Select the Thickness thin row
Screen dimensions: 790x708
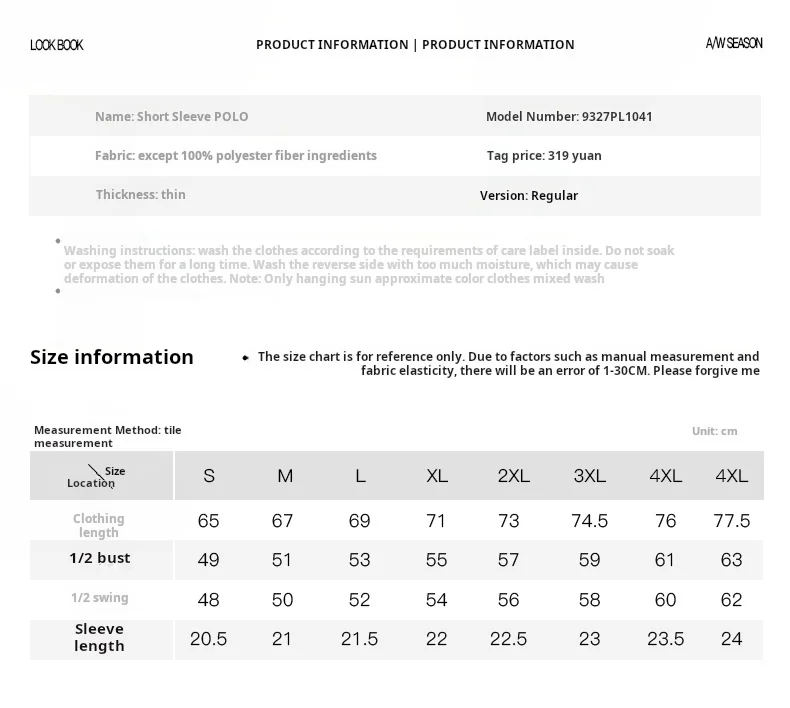coord(141,195)
